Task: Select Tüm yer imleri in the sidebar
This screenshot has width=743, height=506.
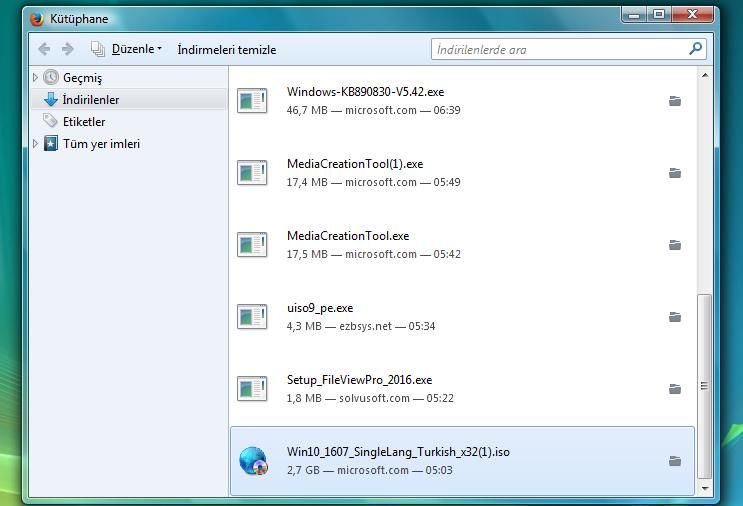Action: coord(101,144)
